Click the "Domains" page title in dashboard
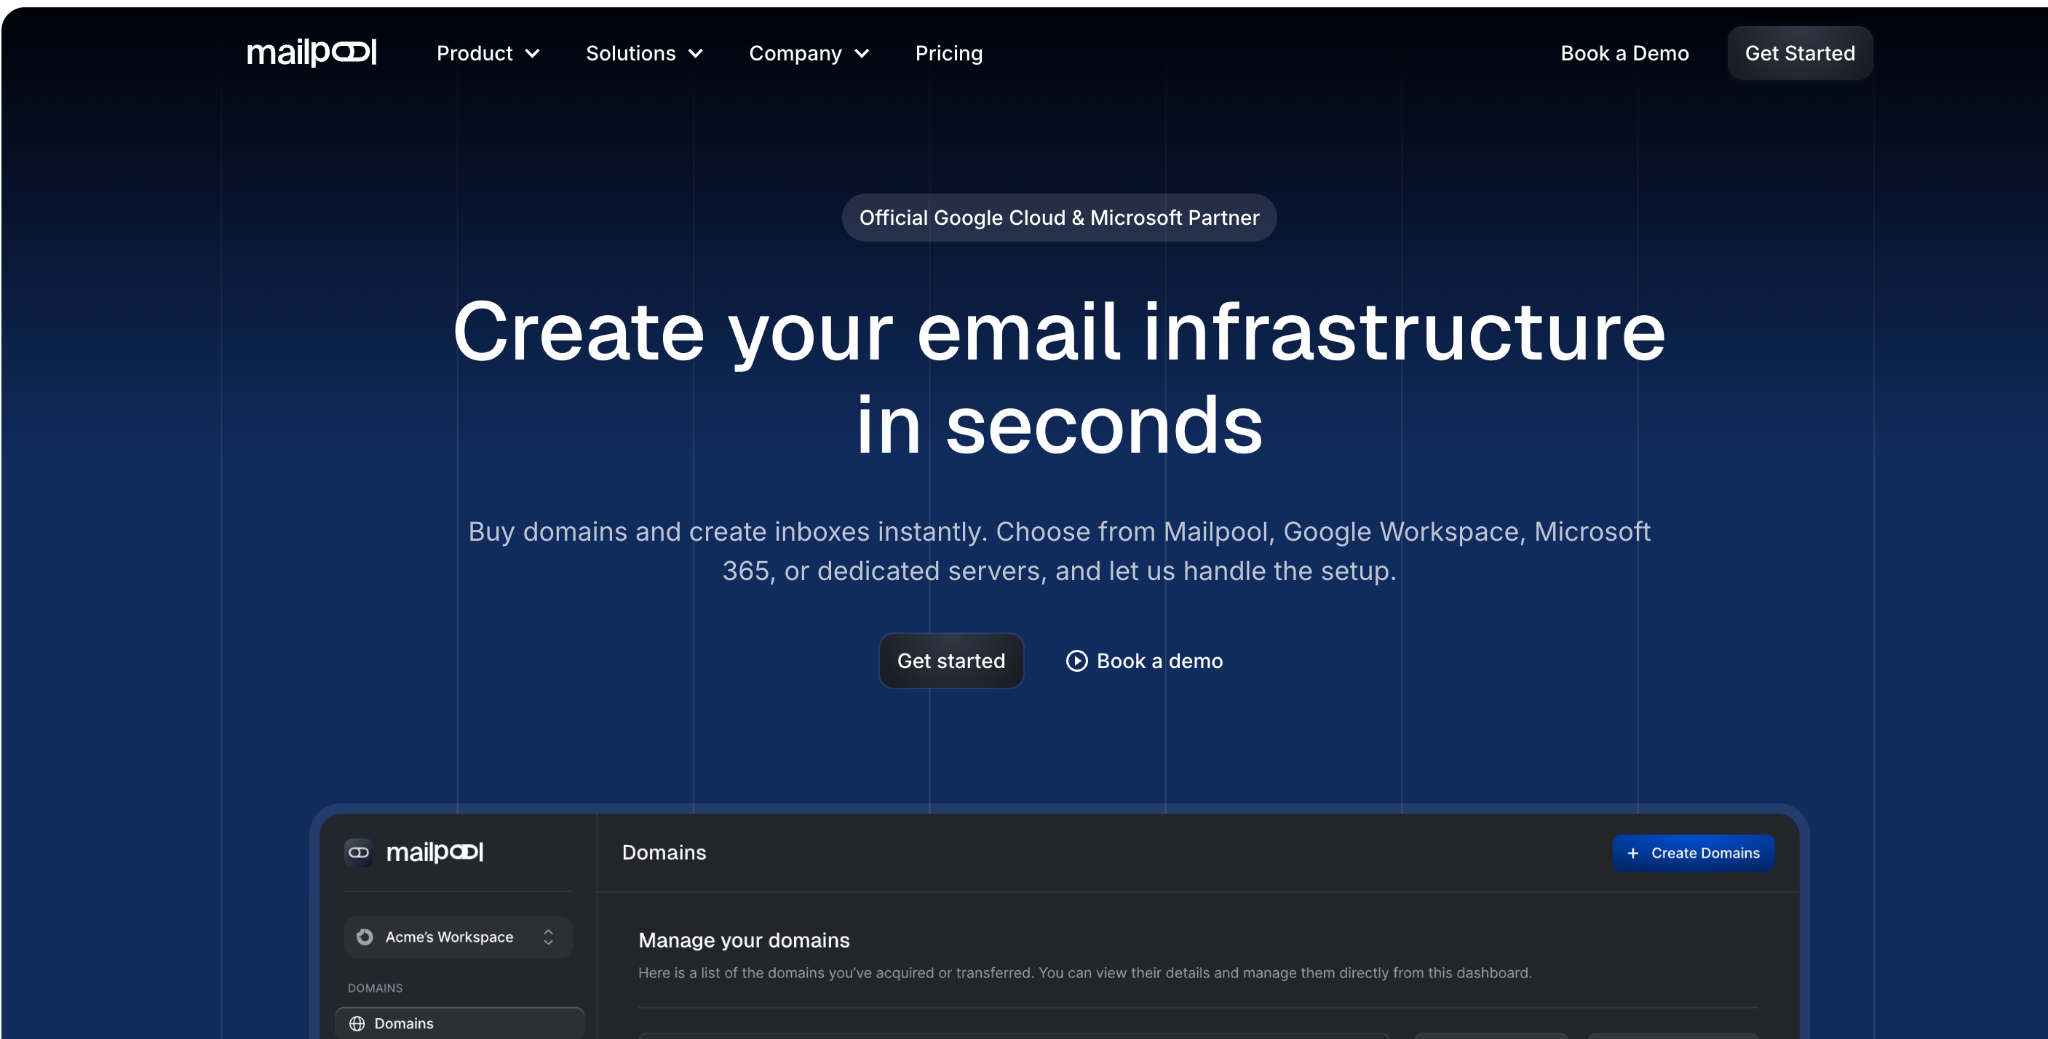 point(664,852)
